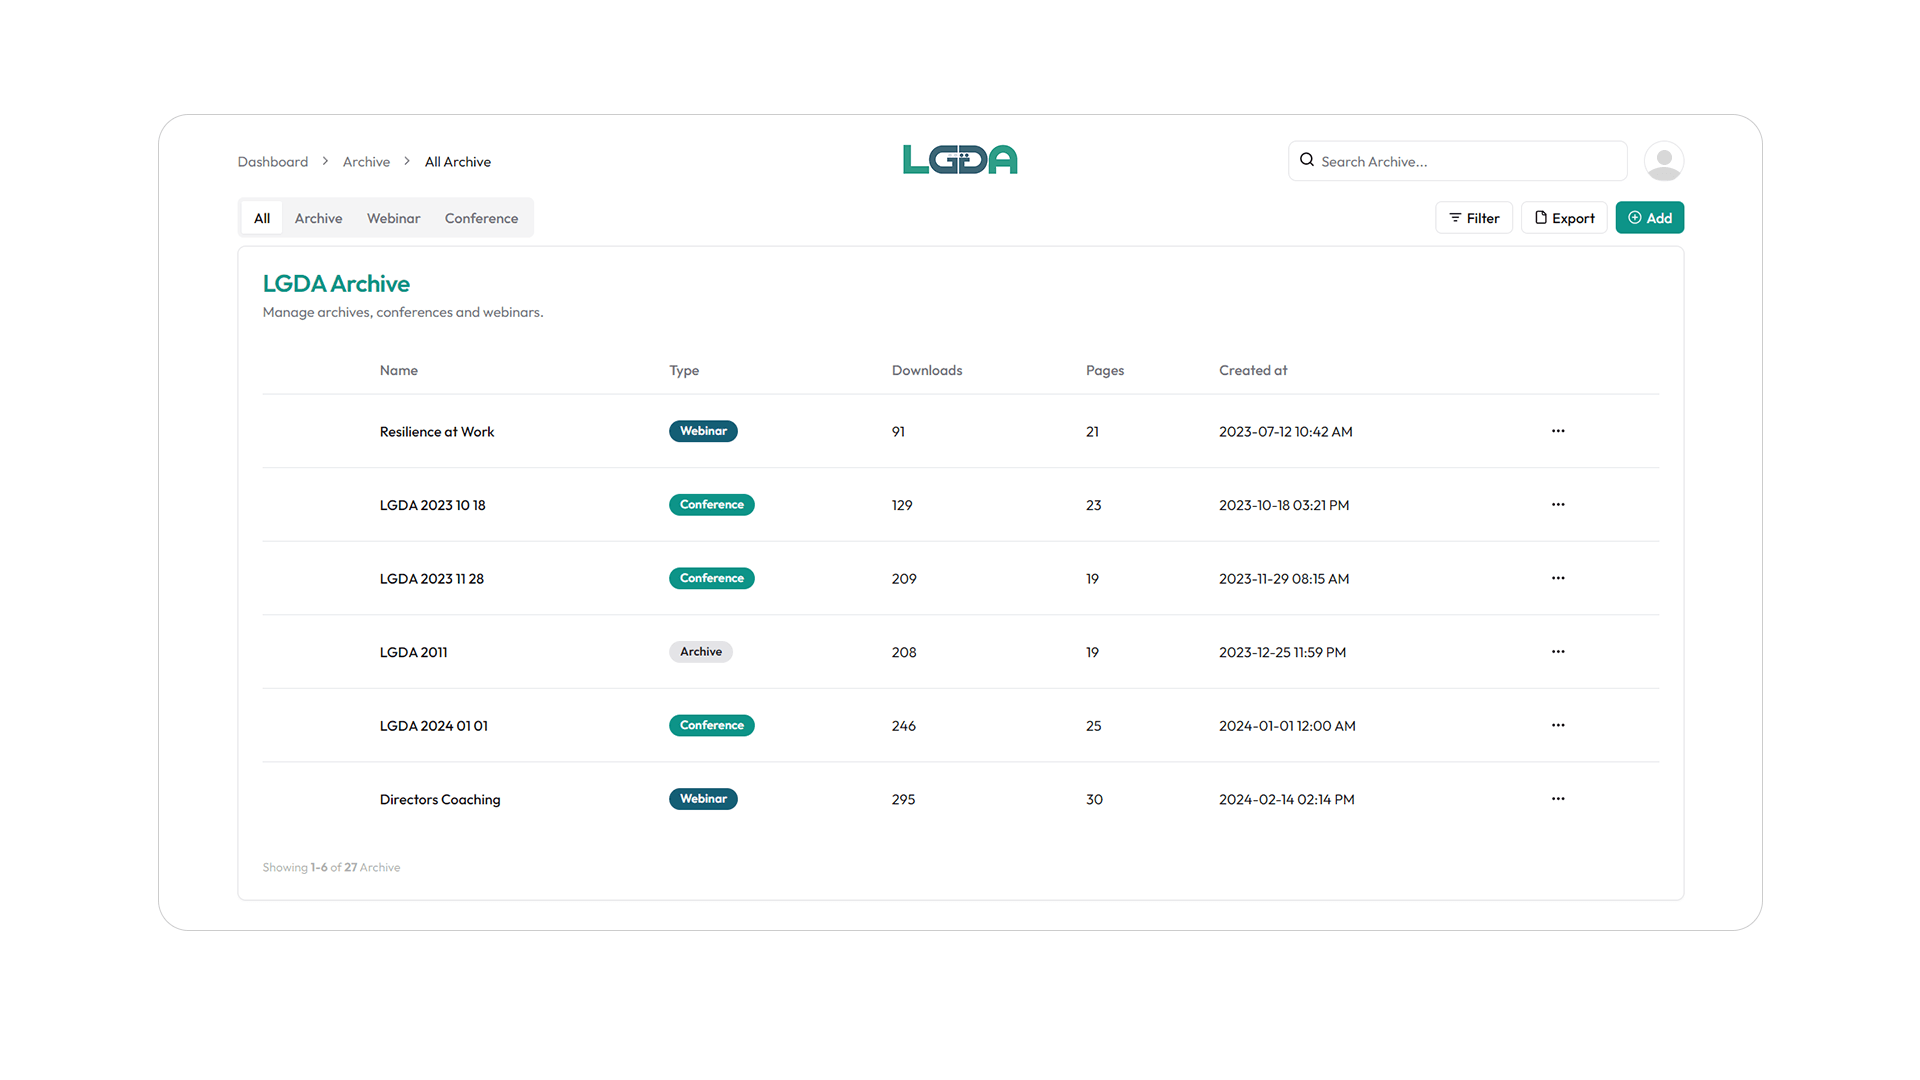Click the downloads value 129
Image resolution: width=1920 pixels, height=1080 pixels.
tap(902, 505)
